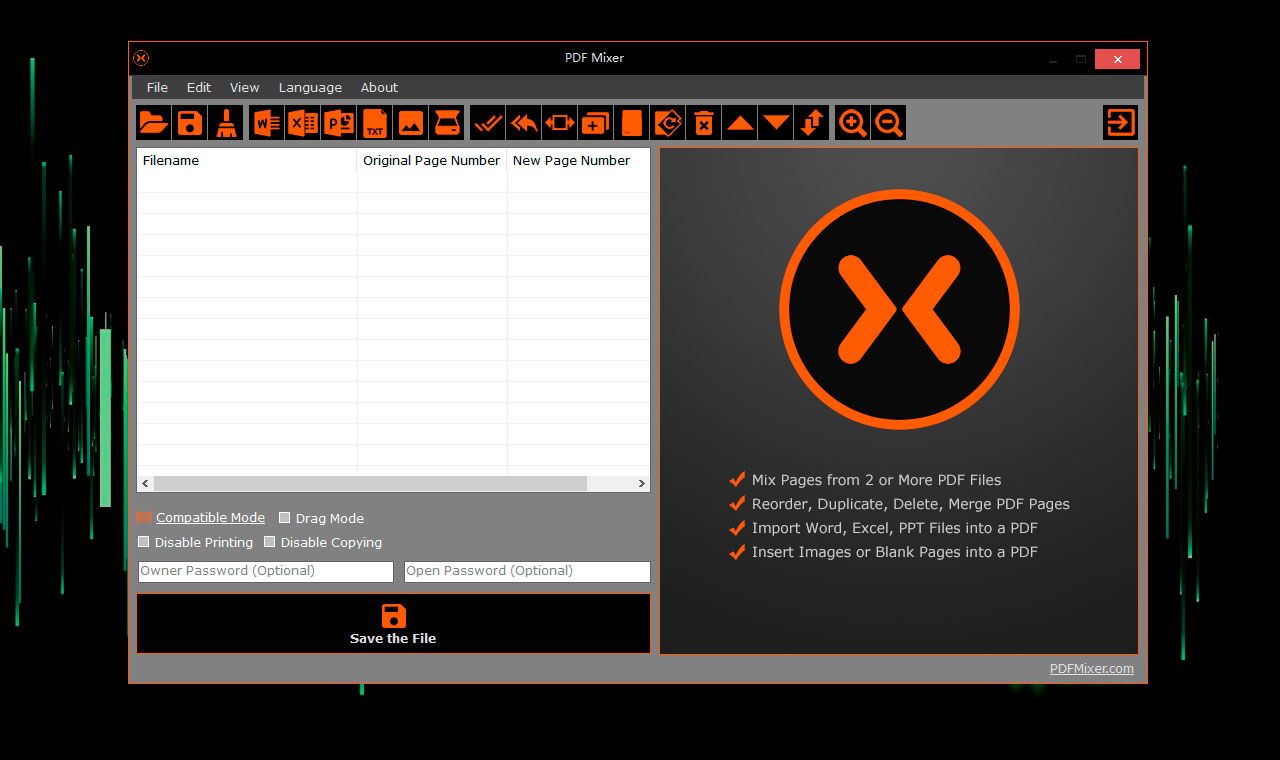Zoom in on the page preview

(x=851, y=122)
